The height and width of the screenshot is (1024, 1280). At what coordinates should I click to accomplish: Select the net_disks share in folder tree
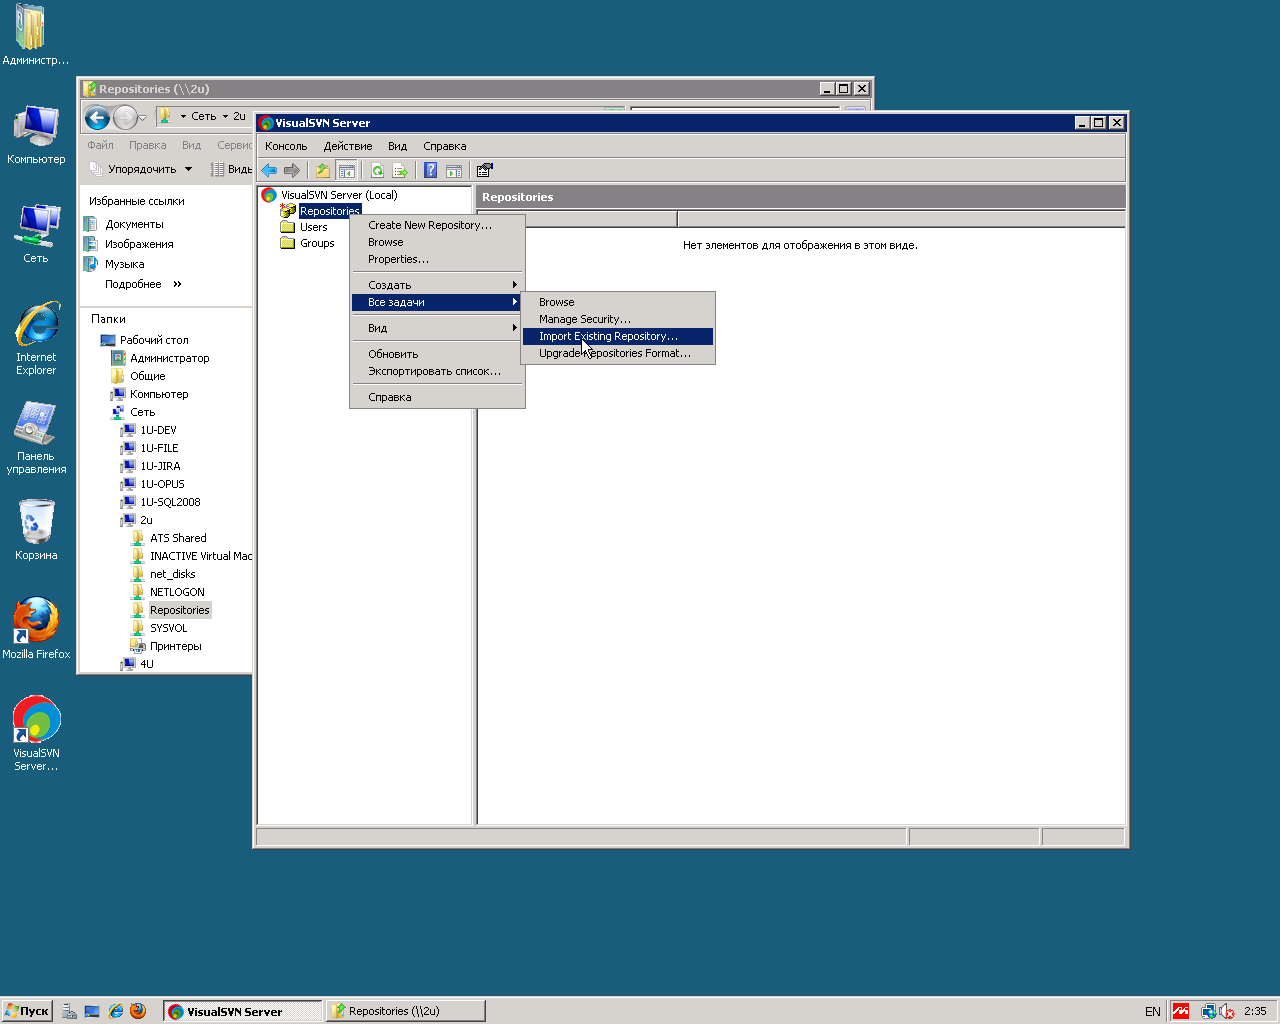(172, 574)
